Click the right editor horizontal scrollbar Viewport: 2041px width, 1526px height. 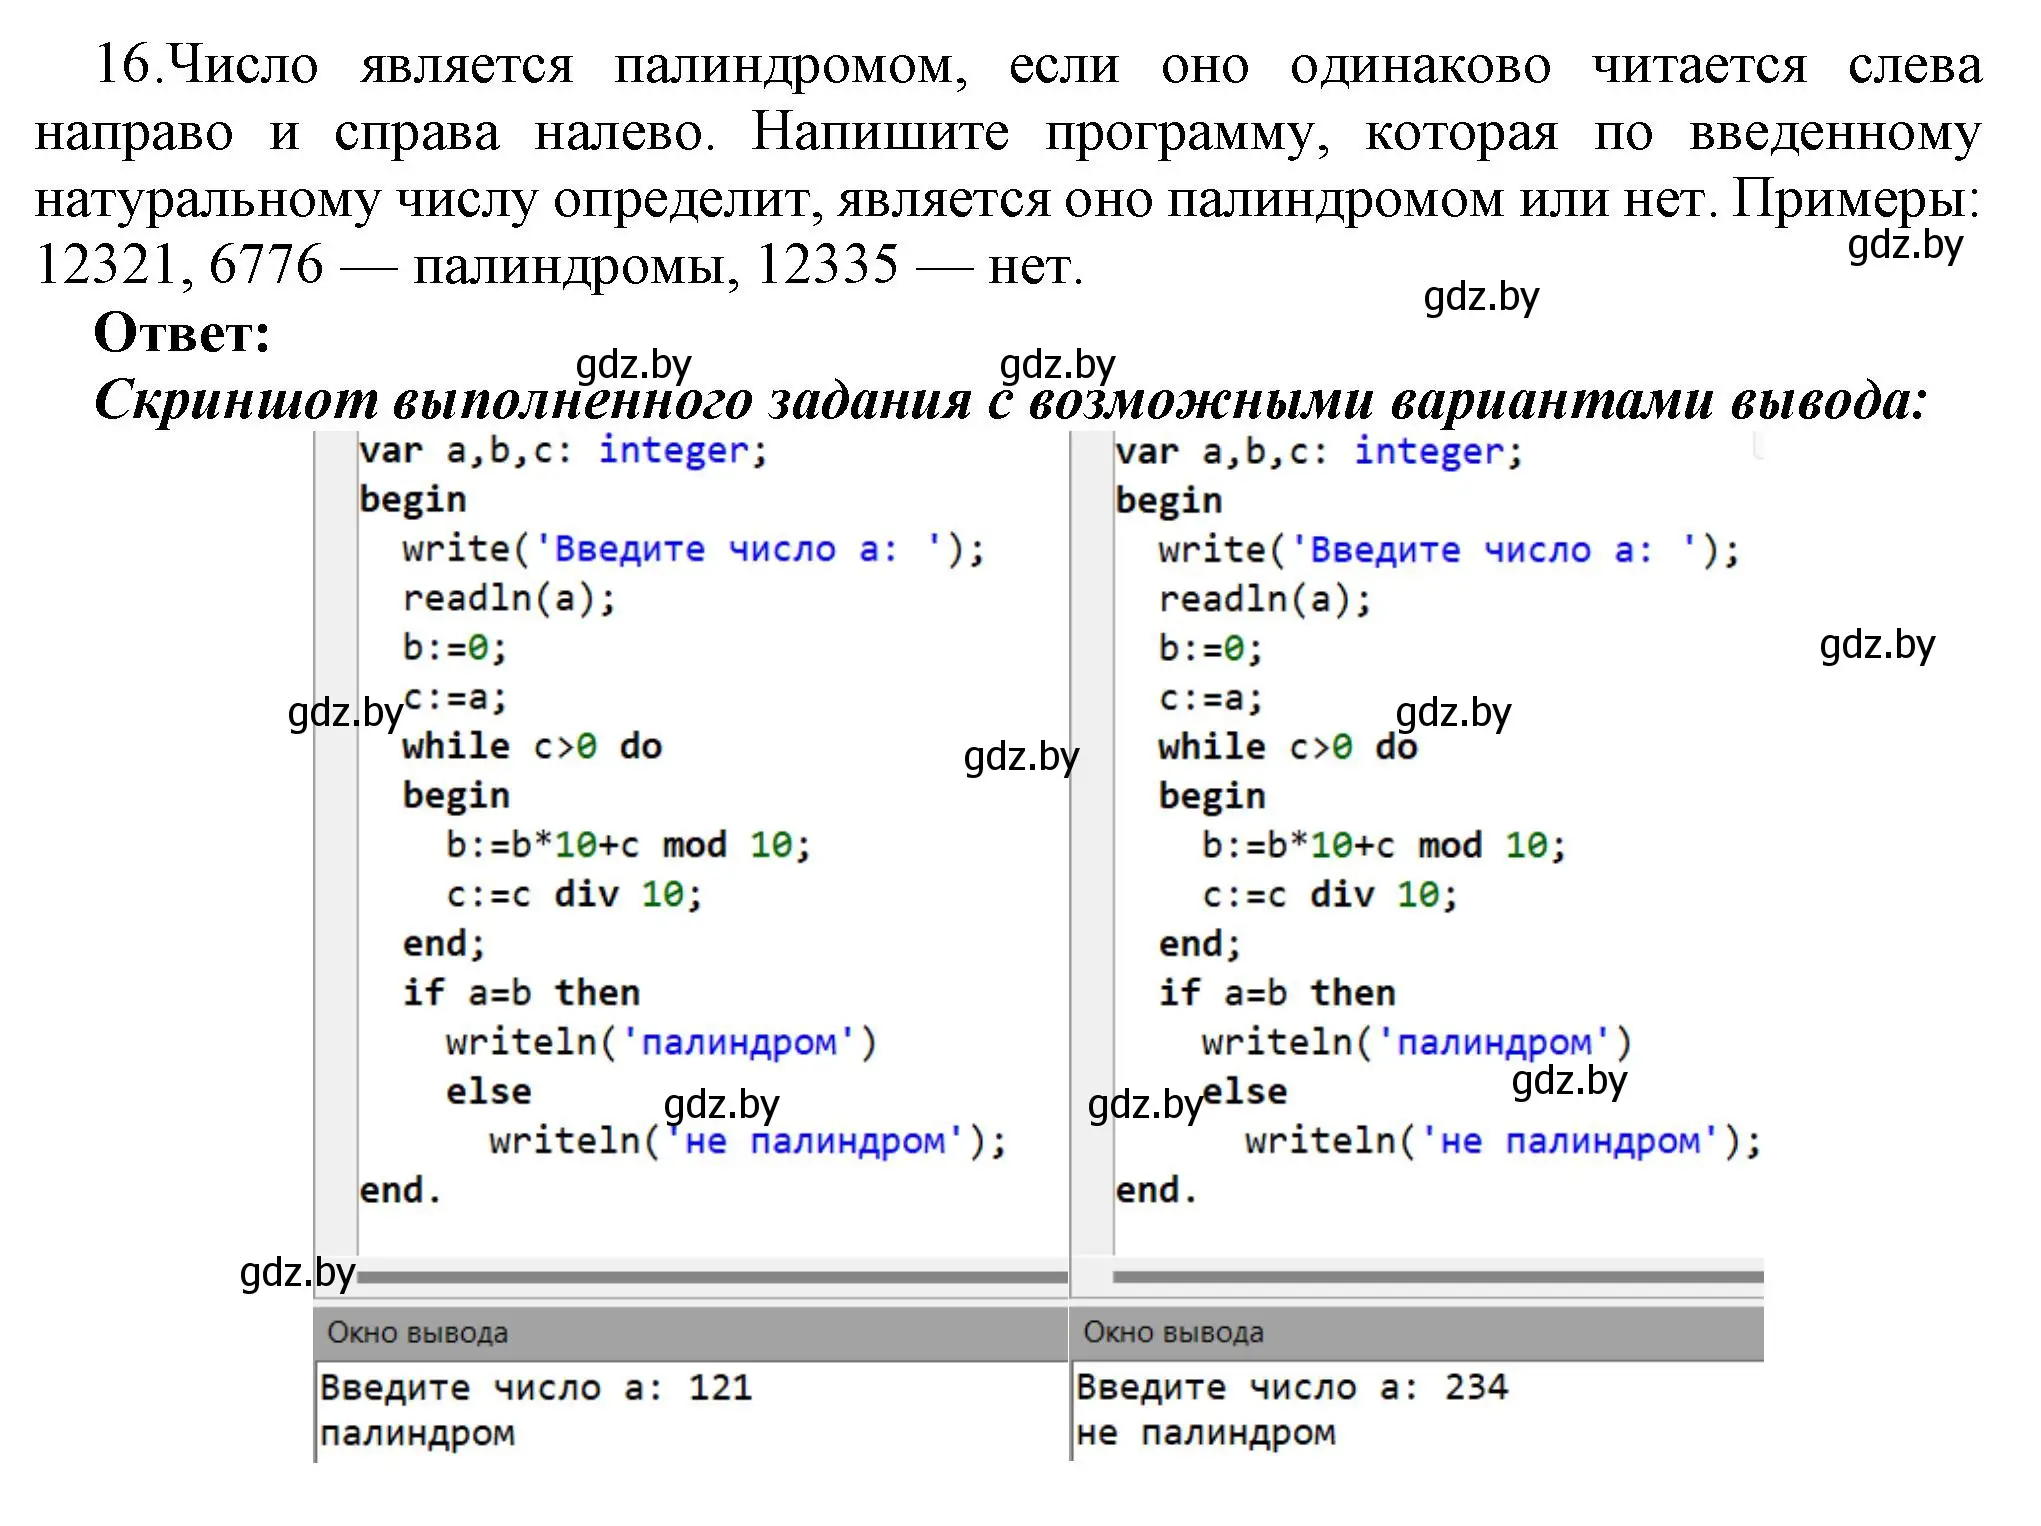click(1438, 1277)
